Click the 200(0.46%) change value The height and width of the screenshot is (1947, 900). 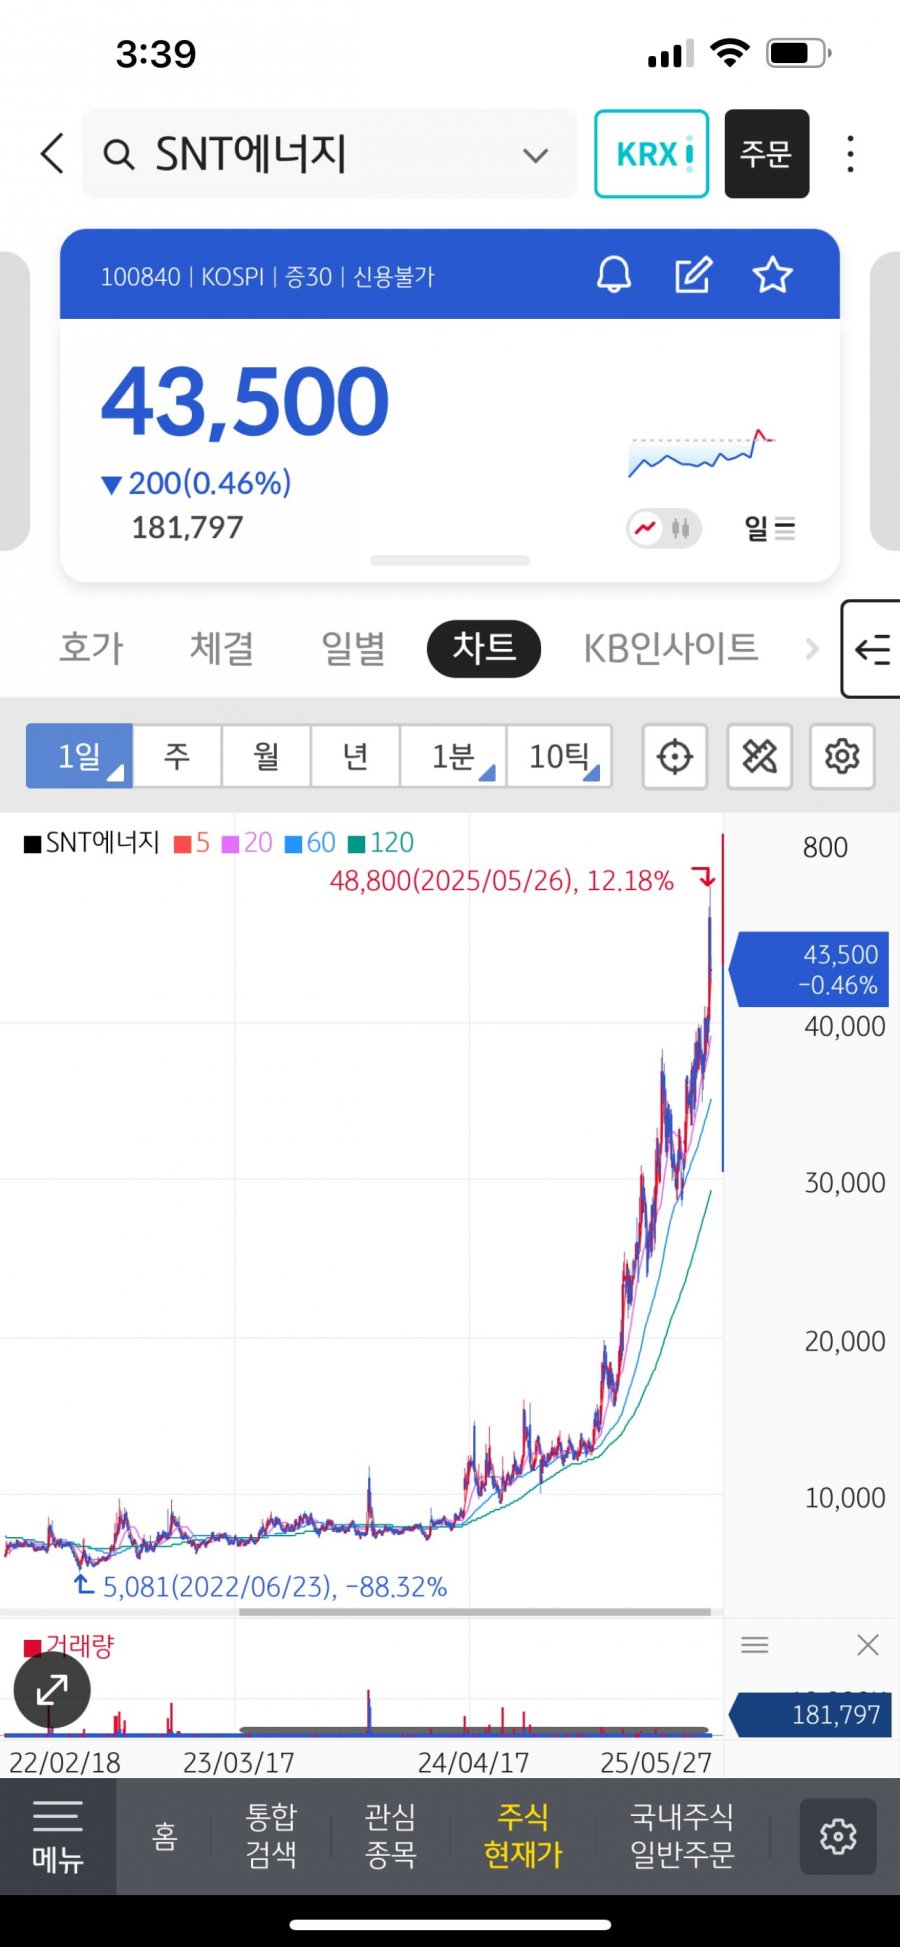pos(196,483)
